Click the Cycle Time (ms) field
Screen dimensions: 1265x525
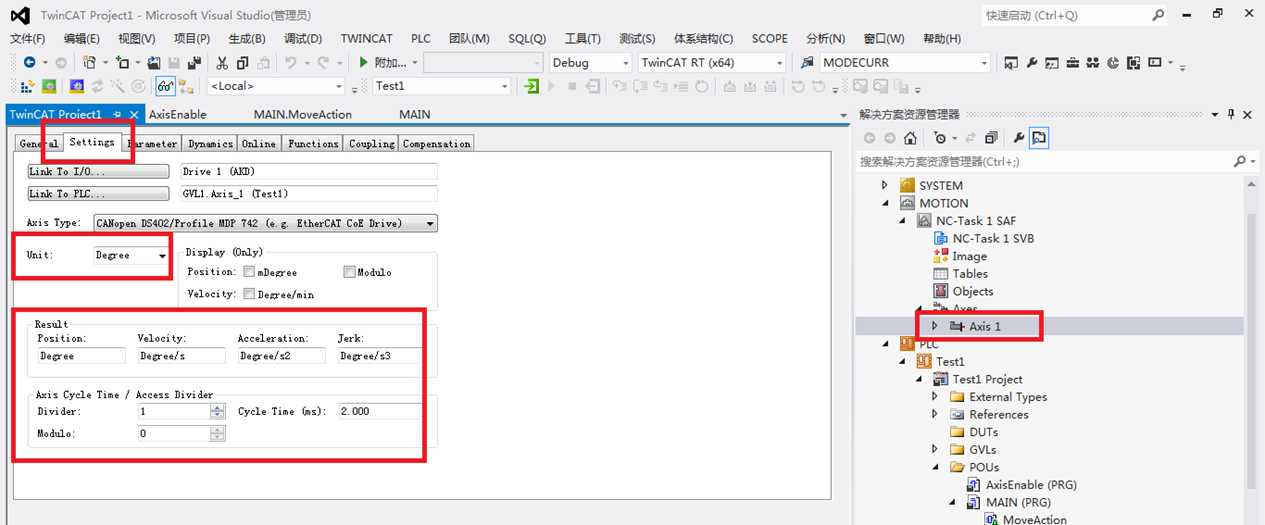379,411
